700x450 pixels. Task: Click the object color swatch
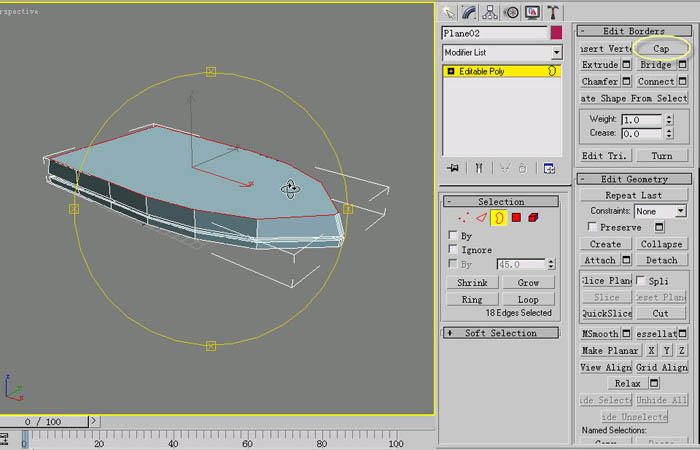point(556,33)
